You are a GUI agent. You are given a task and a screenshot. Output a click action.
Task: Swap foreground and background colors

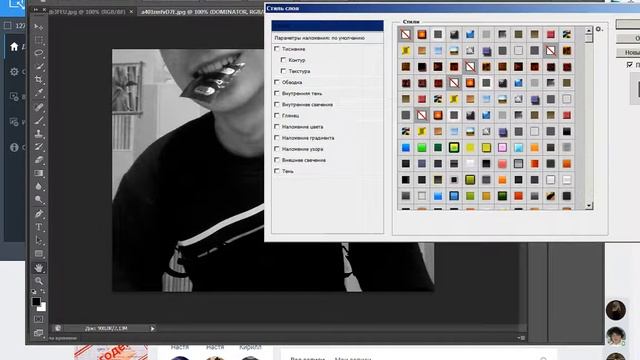pos(43,292)
